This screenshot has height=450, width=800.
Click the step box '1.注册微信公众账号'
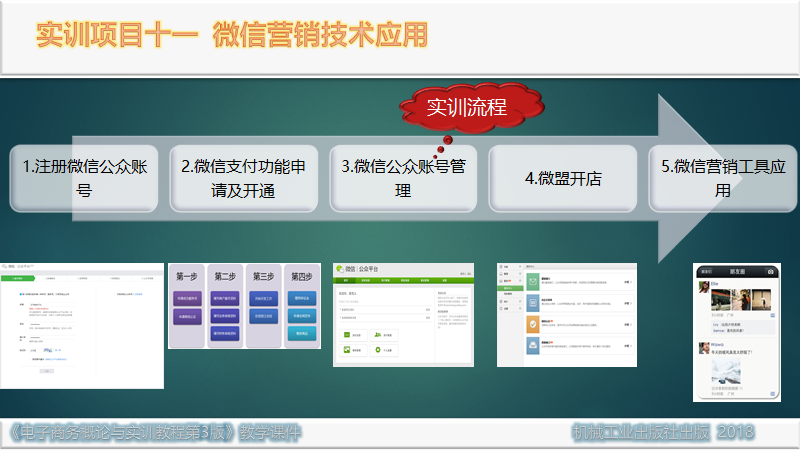click(84, 179)
